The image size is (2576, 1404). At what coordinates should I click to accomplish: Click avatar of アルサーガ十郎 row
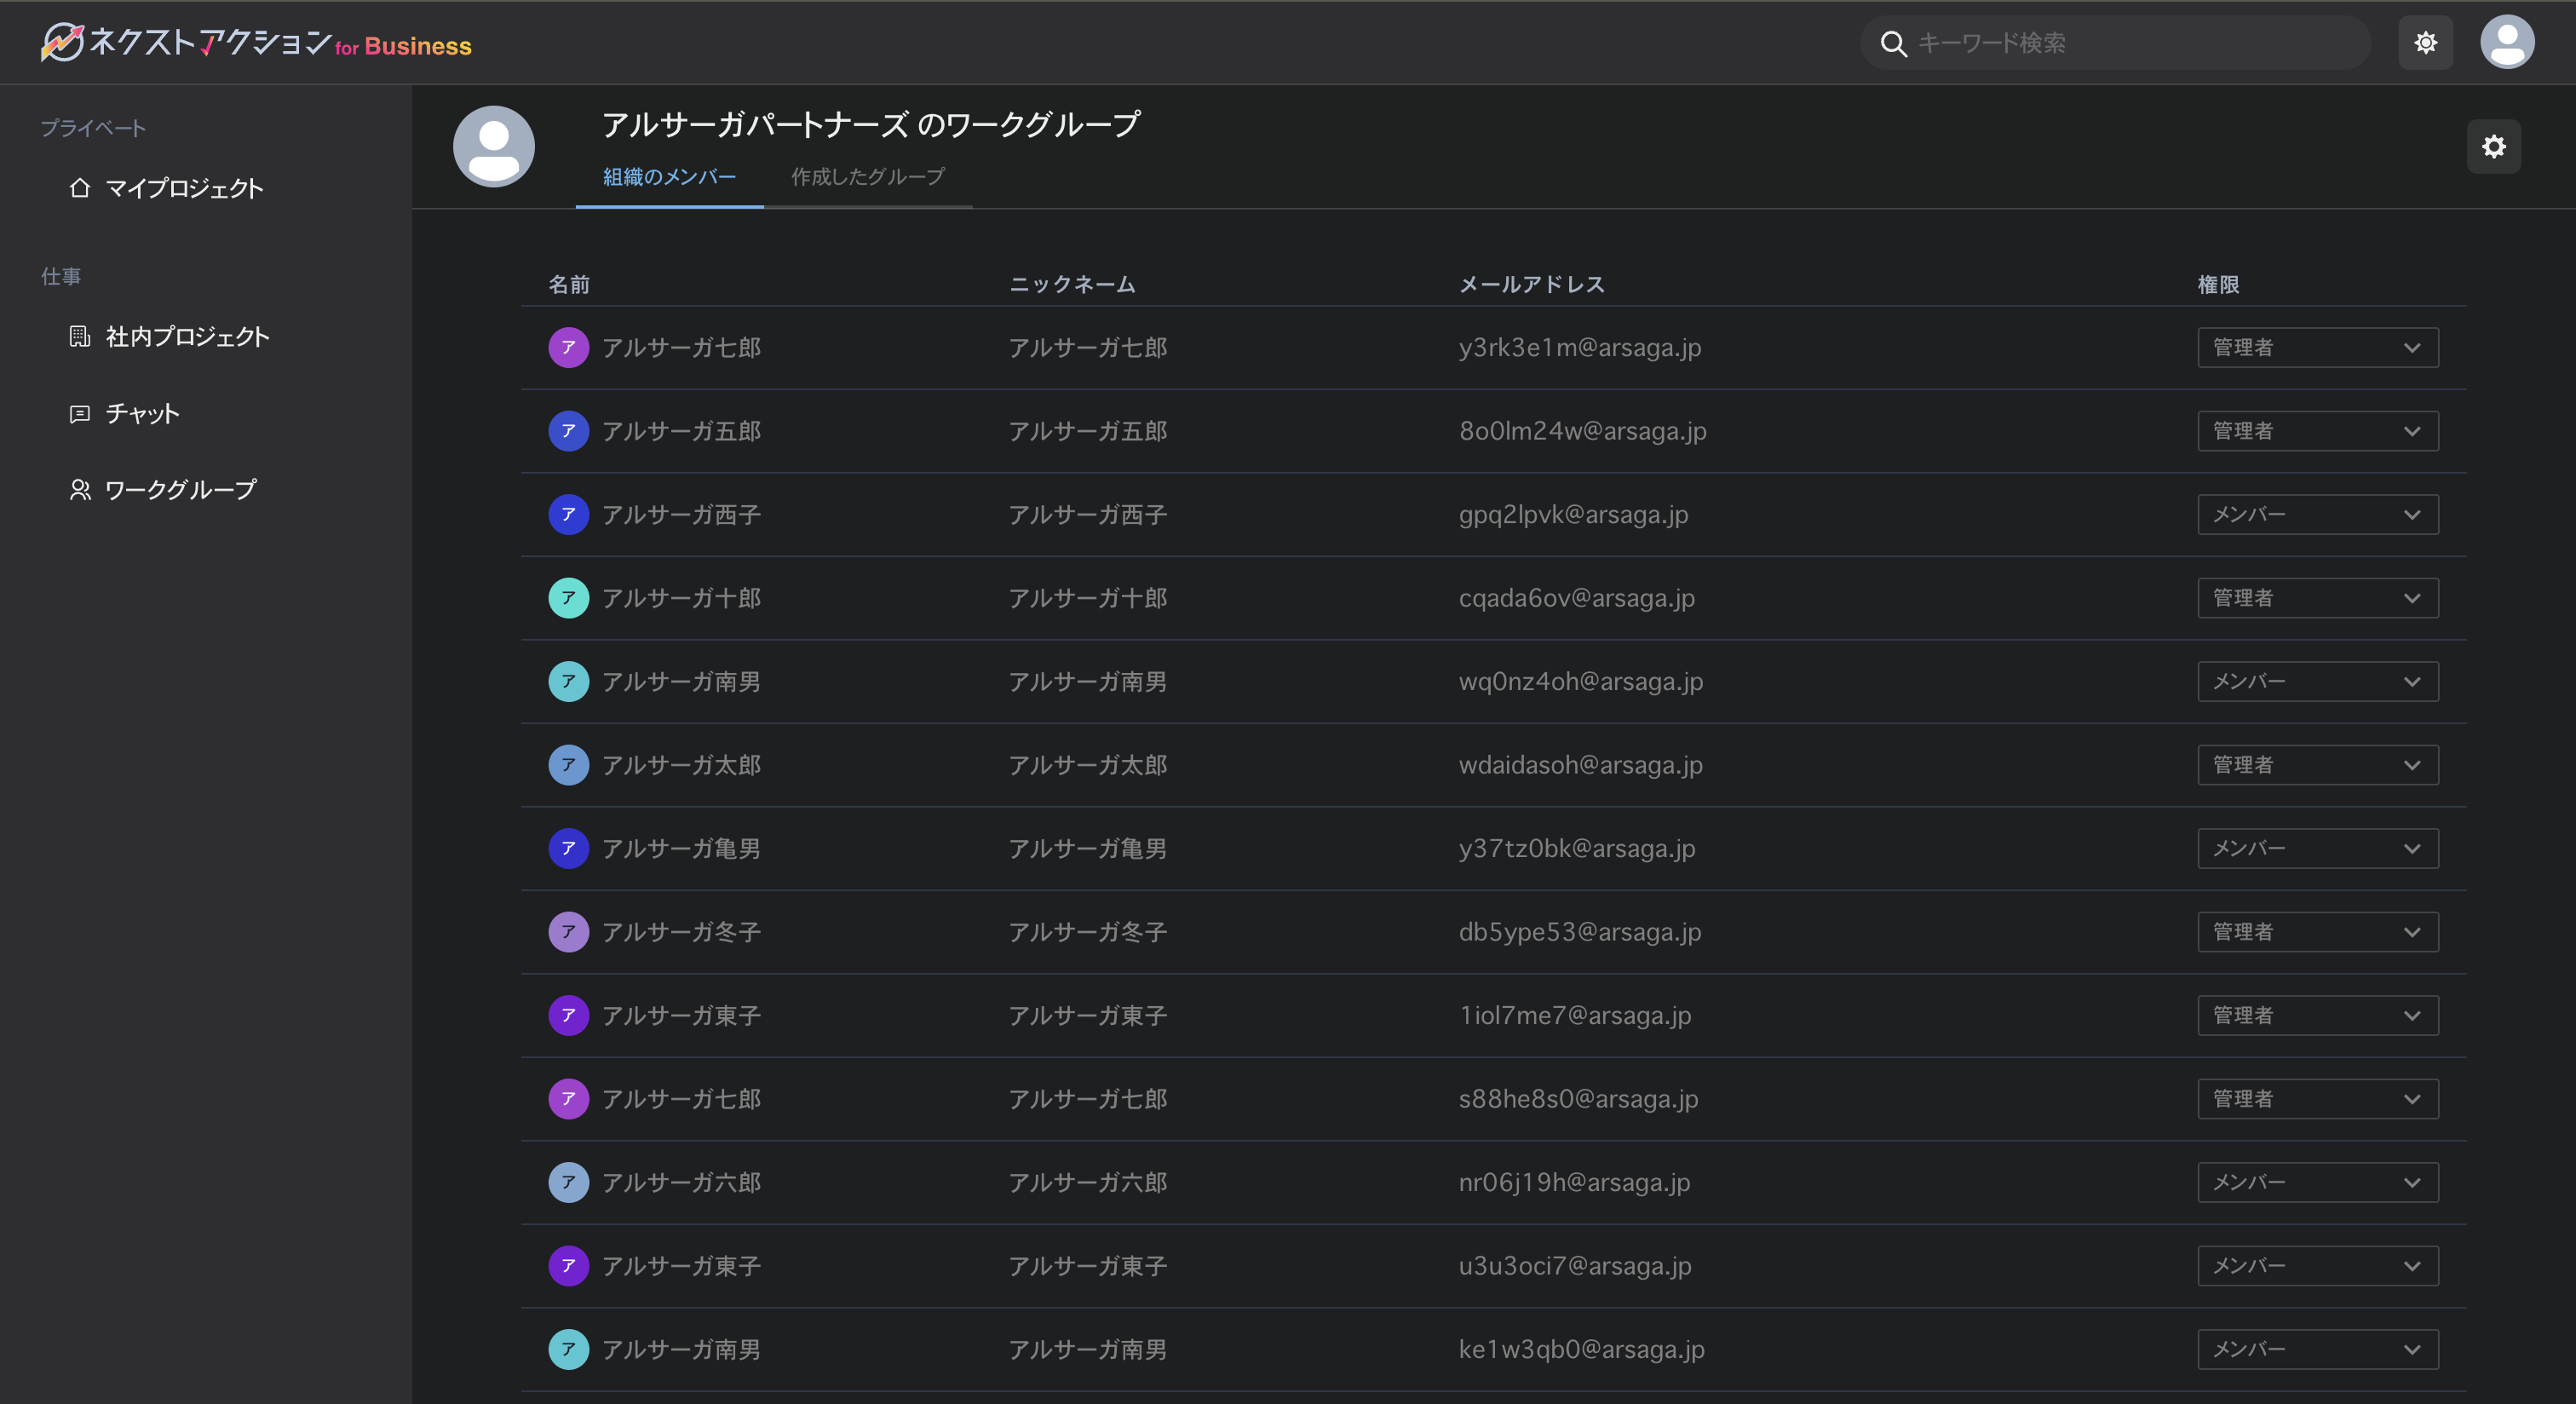[568, 598]
